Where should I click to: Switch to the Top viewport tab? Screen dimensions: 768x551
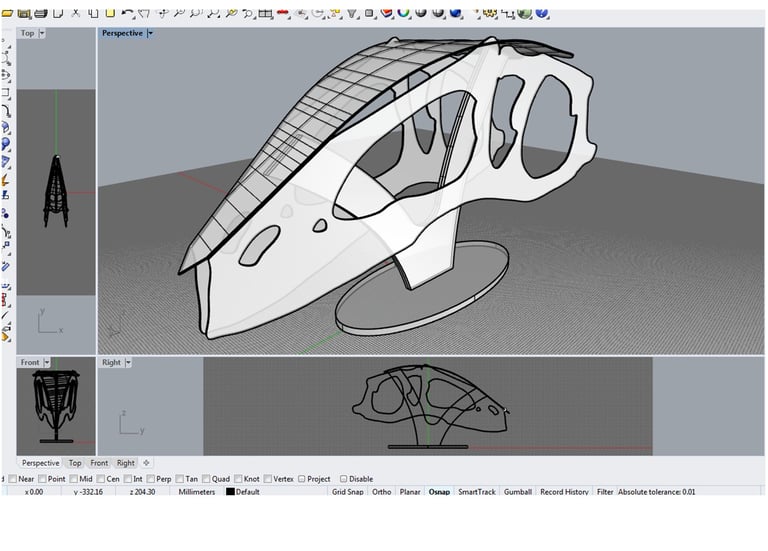(x=75, y=463)
